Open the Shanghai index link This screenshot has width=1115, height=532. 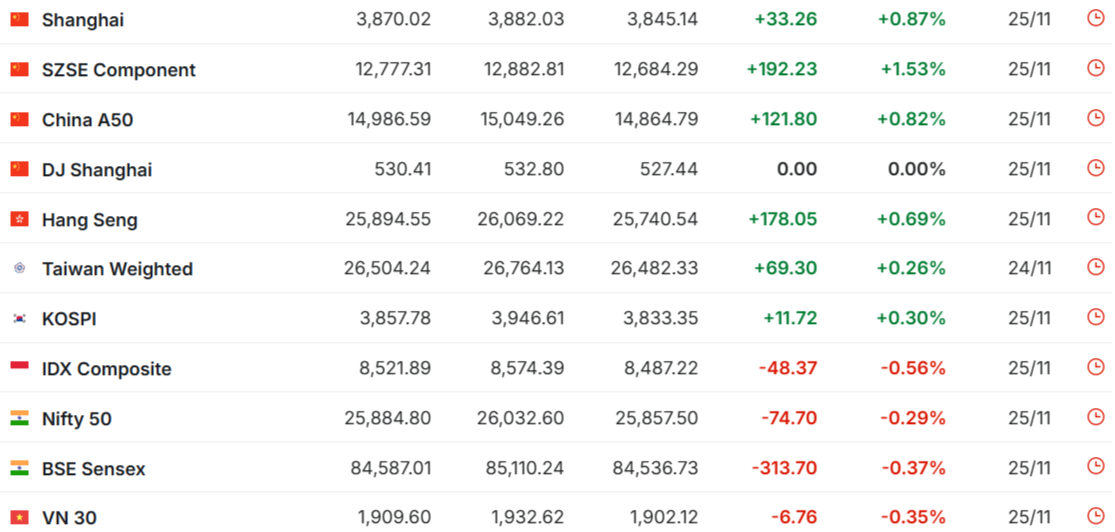[83, 20]
